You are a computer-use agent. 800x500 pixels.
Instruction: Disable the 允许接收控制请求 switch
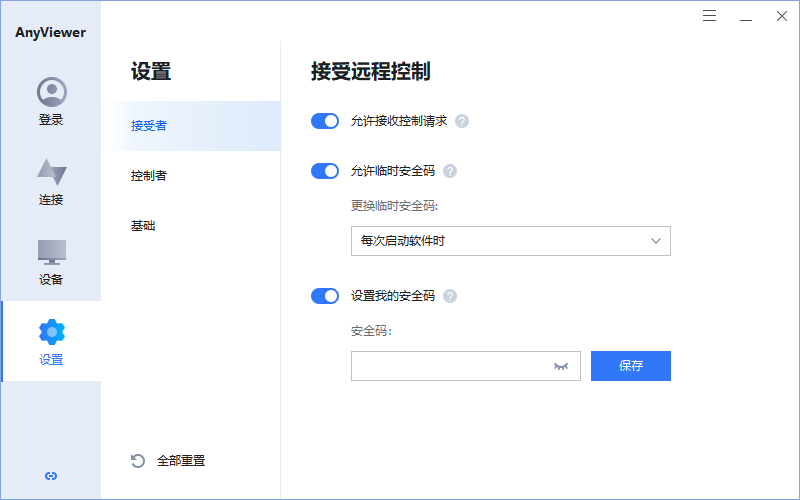click(326, 121)
